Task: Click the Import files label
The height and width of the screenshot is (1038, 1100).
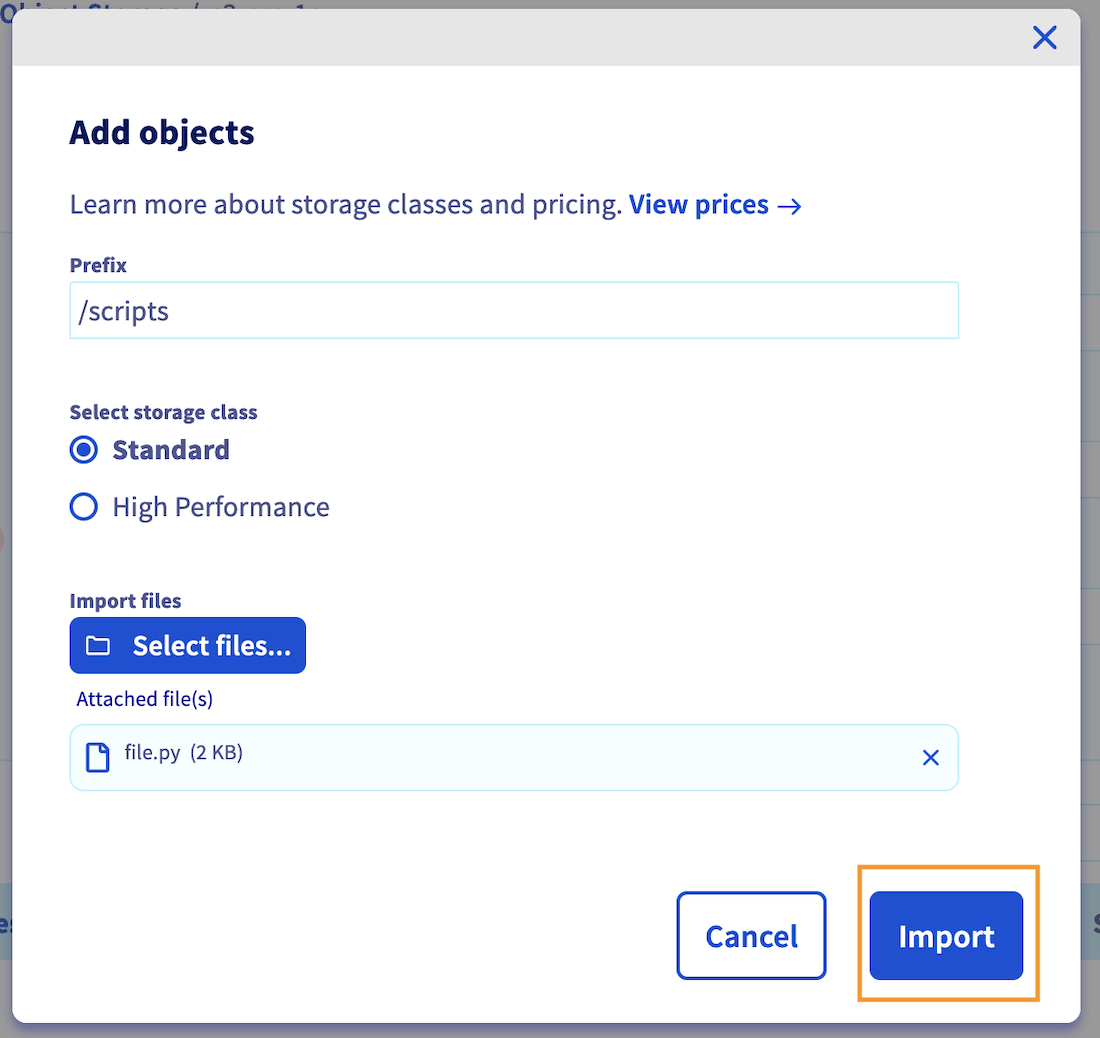Action: point(125,601)
